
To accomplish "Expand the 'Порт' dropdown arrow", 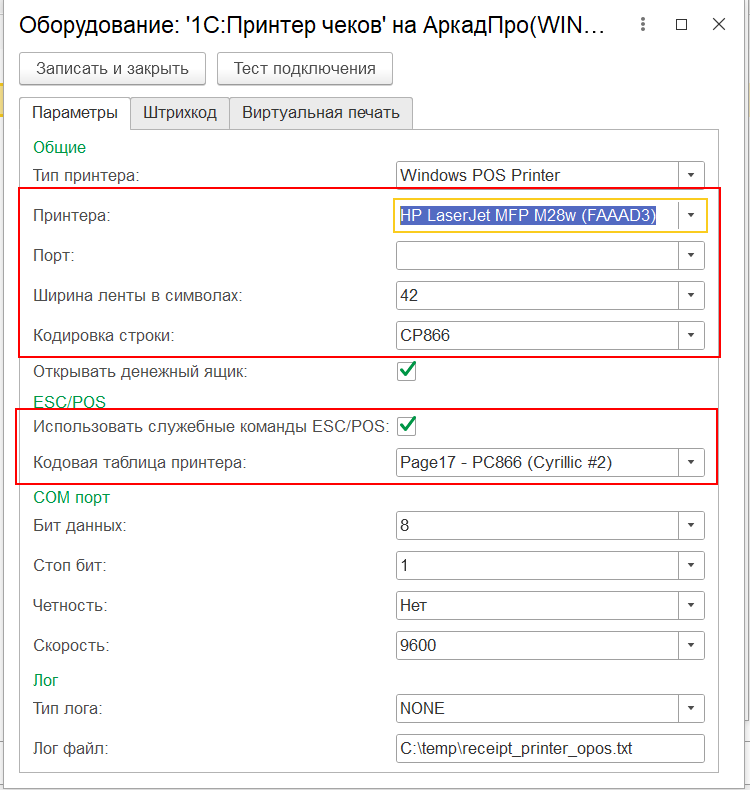I will click(x=690, y=256).
